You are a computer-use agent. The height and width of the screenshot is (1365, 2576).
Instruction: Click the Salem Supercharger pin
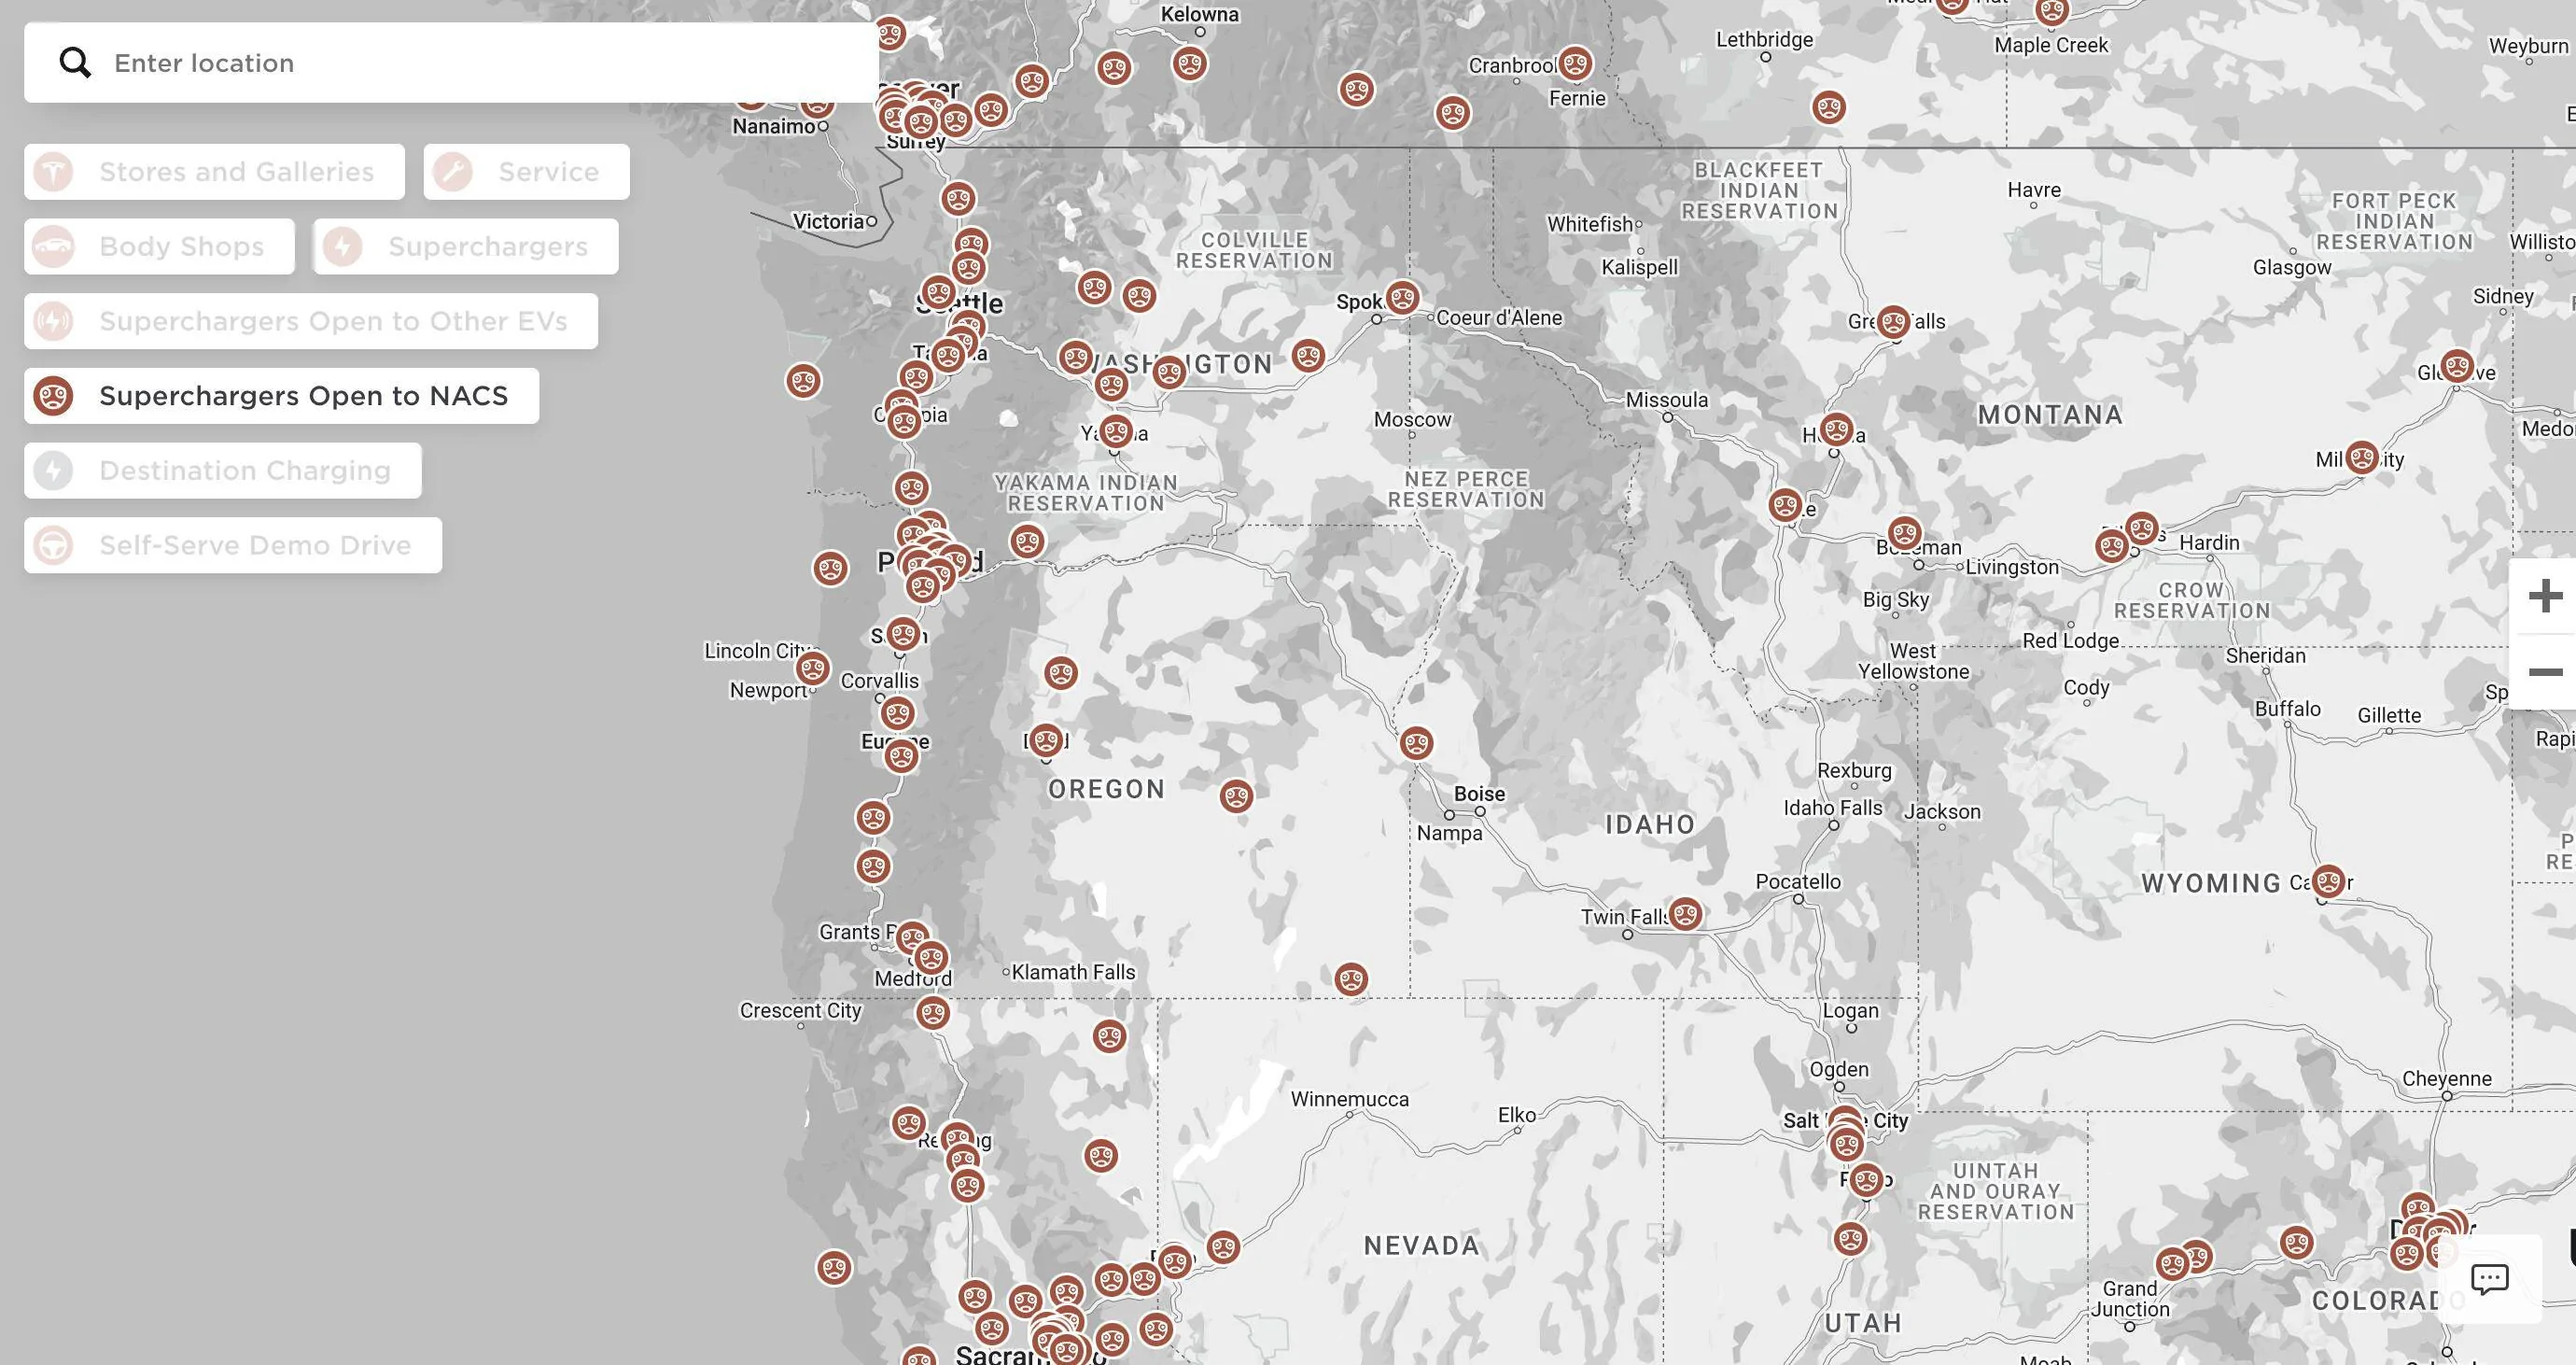click(902, 633)
